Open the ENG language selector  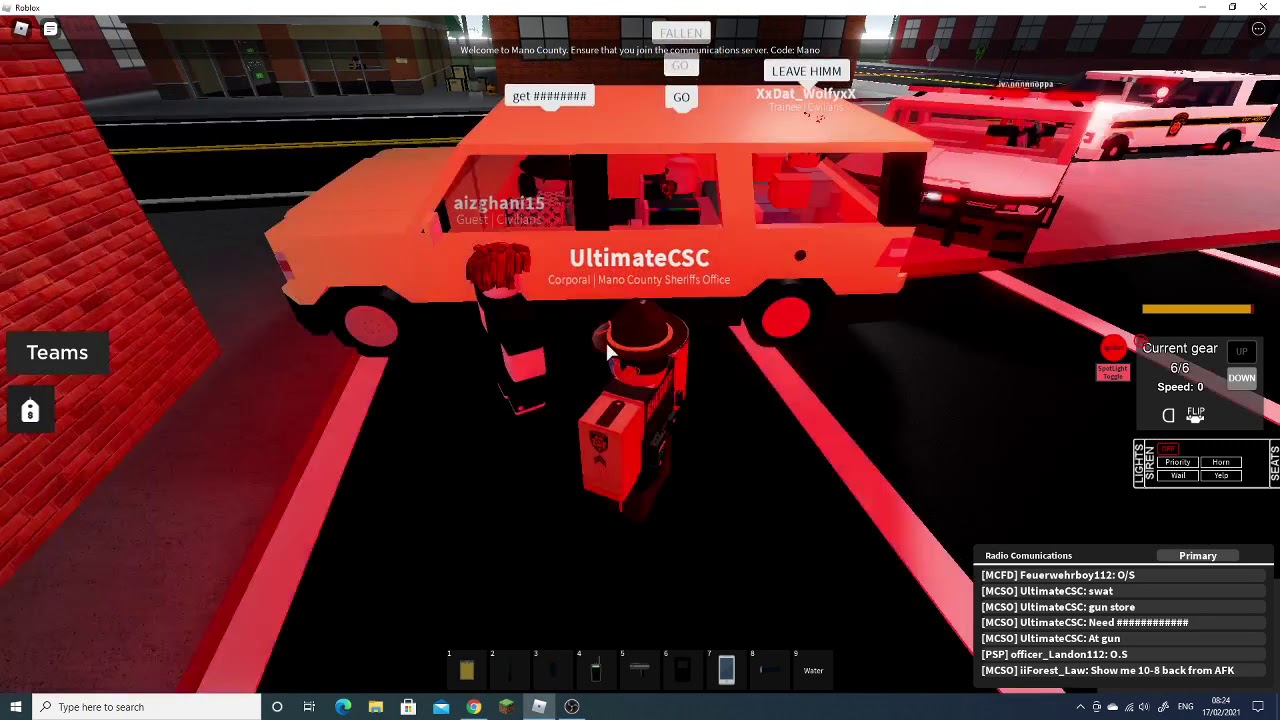click(1186, 707)
